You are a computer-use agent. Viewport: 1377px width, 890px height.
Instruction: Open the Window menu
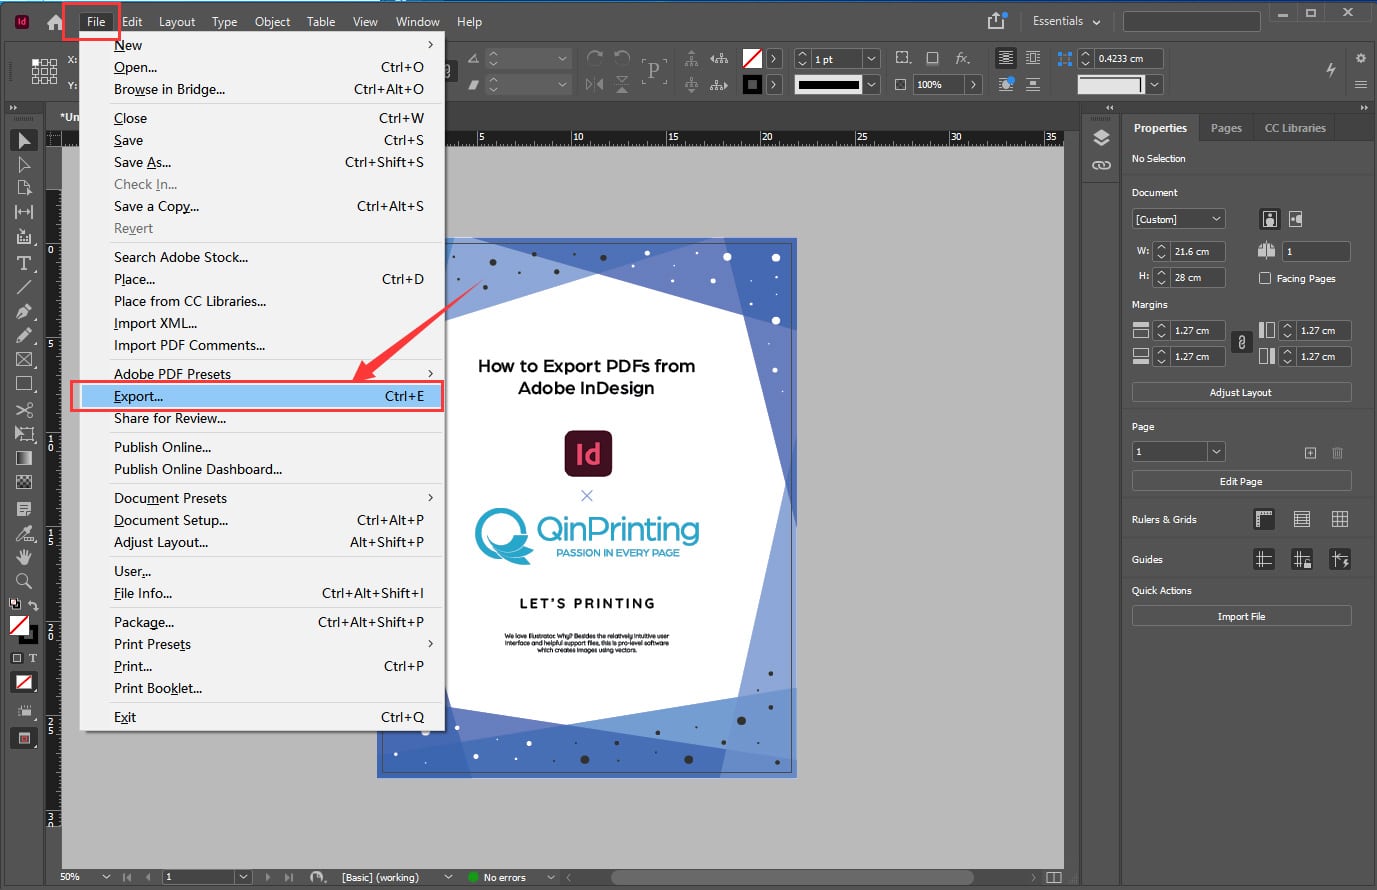(x=417, y=21)
